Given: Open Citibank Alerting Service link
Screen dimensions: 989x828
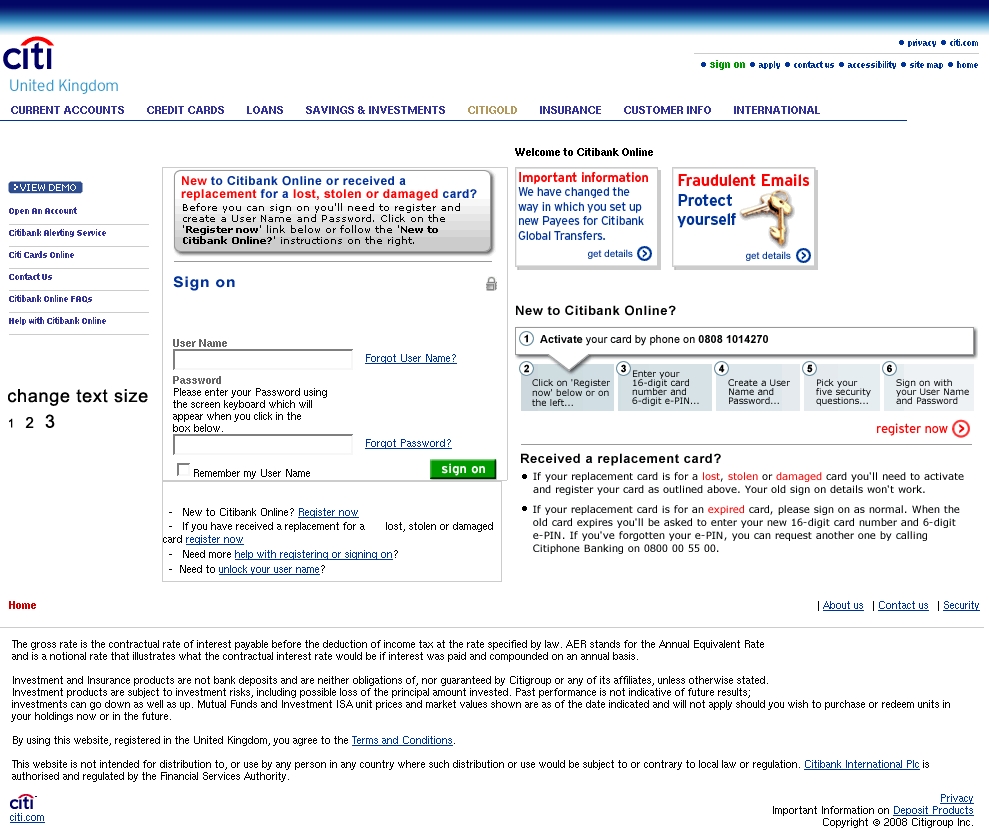Looking at the screenshot, I should 57,233.
